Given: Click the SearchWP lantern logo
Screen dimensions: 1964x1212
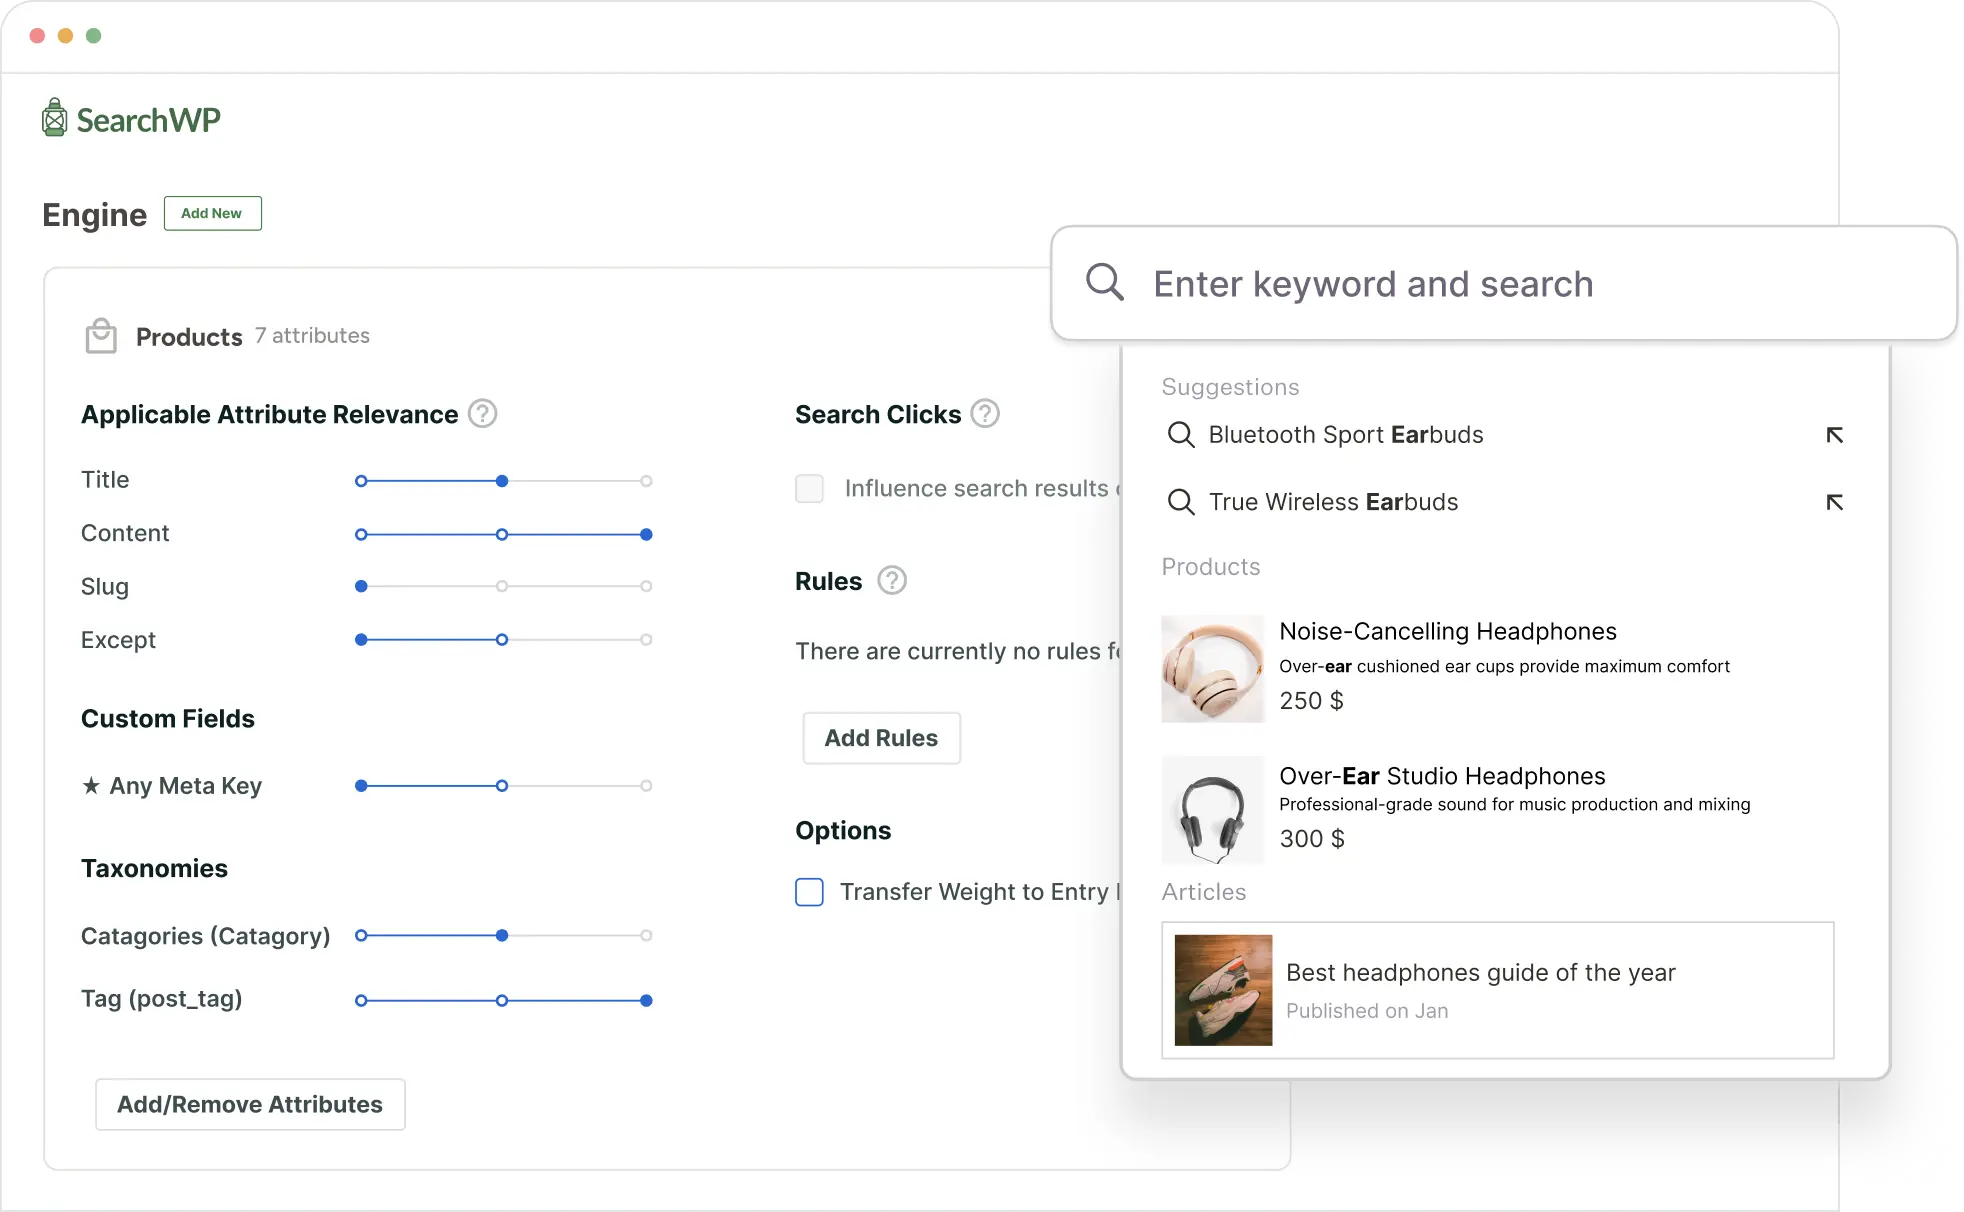Looking at the screenshot, I should pyautogui.click(x=53, y=117).
